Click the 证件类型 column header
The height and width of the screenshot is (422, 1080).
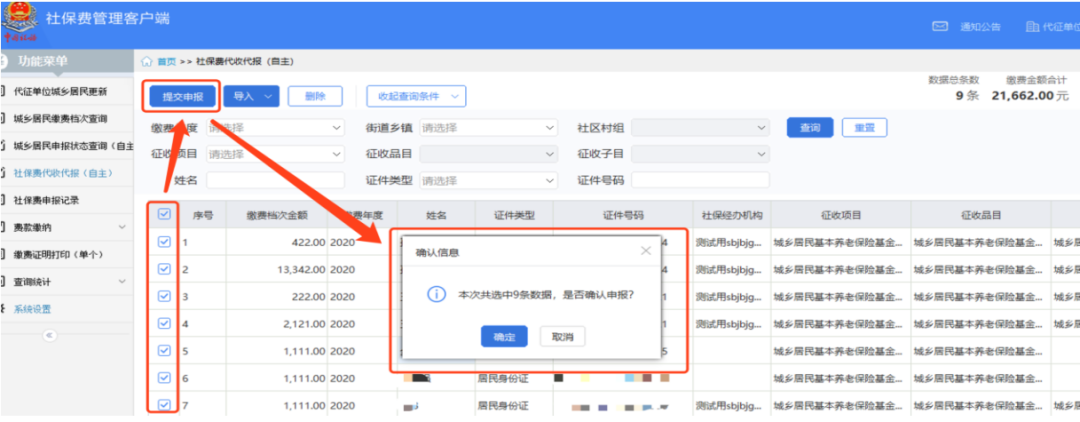pos(514,215)
